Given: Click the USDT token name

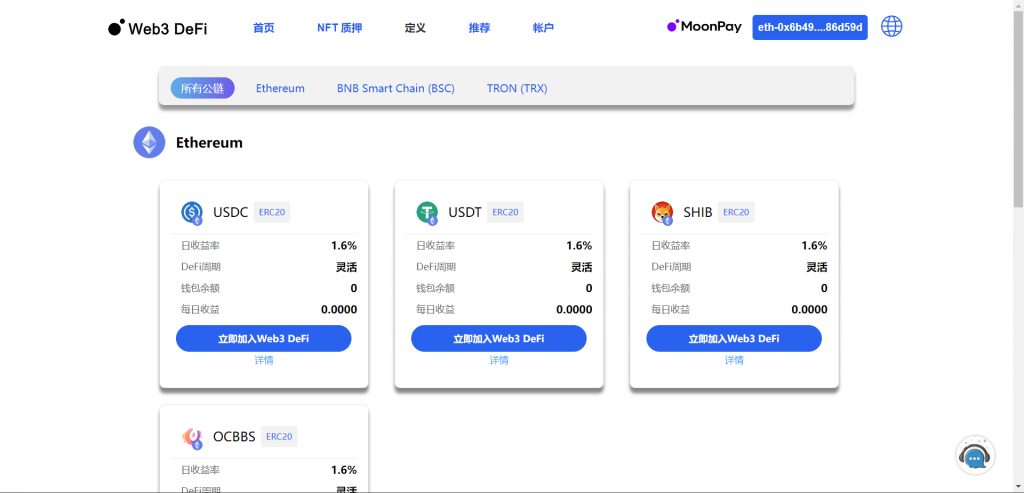Looking at the screenshot, I should 465,212.
